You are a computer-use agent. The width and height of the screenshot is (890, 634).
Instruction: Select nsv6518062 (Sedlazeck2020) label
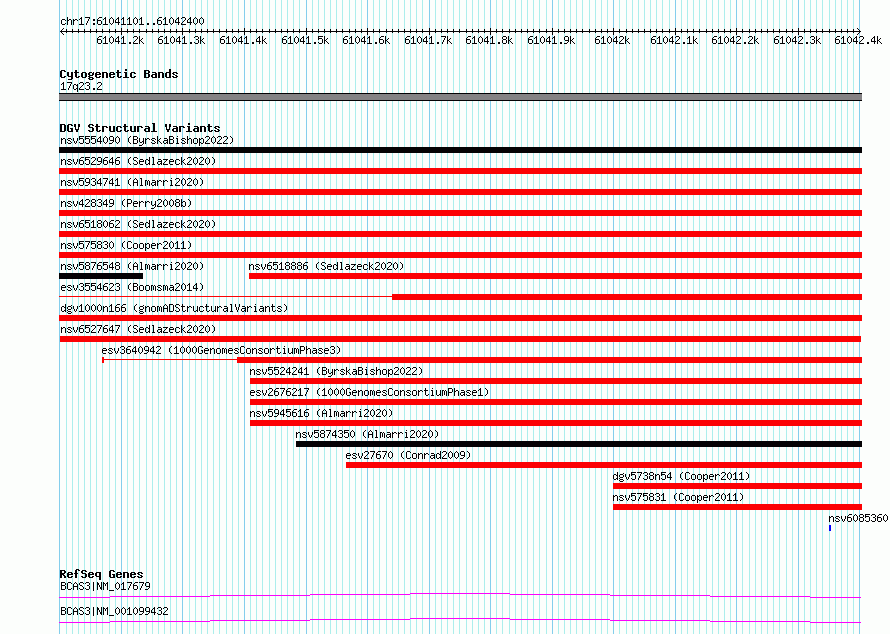[x=138, y=224]
